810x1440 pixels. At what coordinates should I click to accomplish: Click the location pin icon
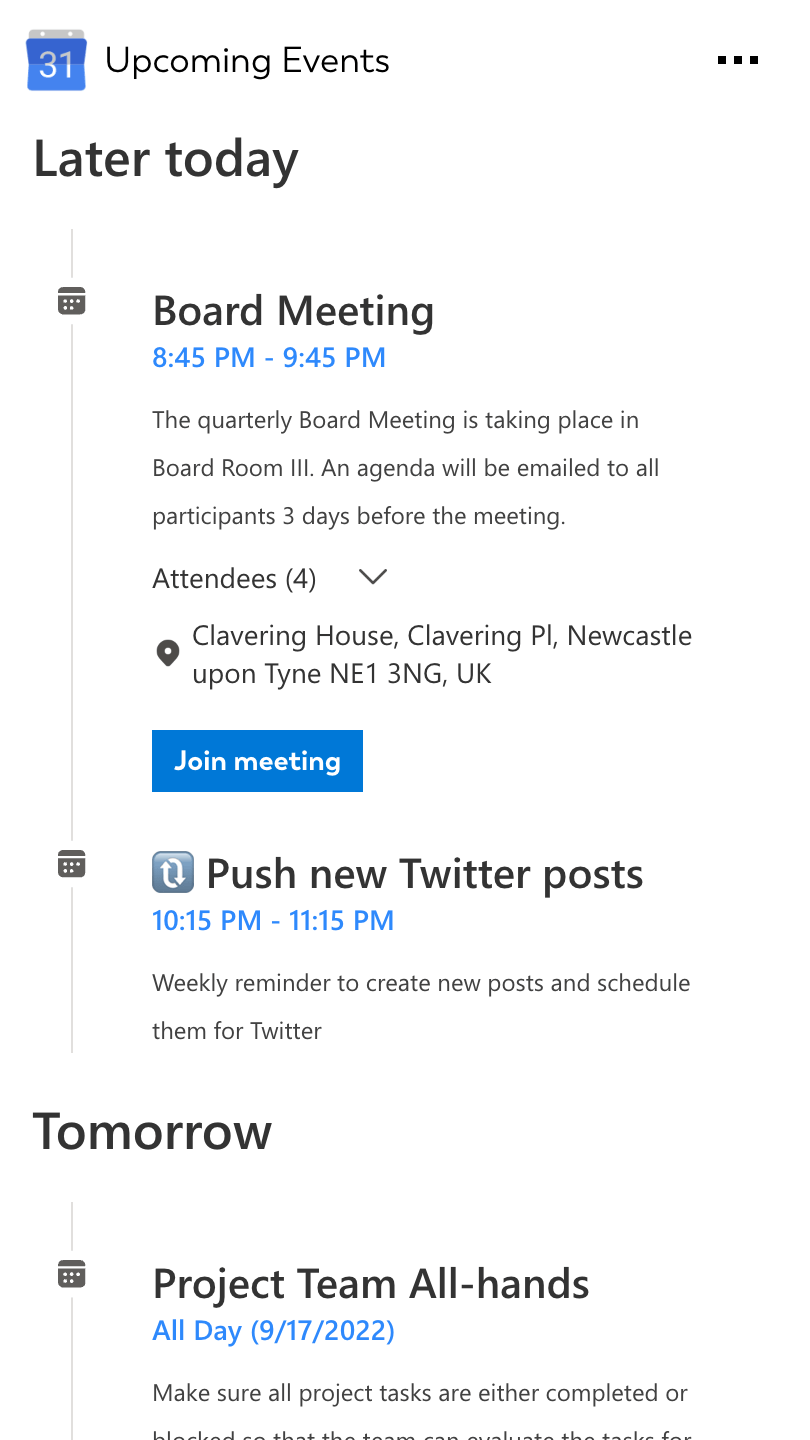point(168,654)
